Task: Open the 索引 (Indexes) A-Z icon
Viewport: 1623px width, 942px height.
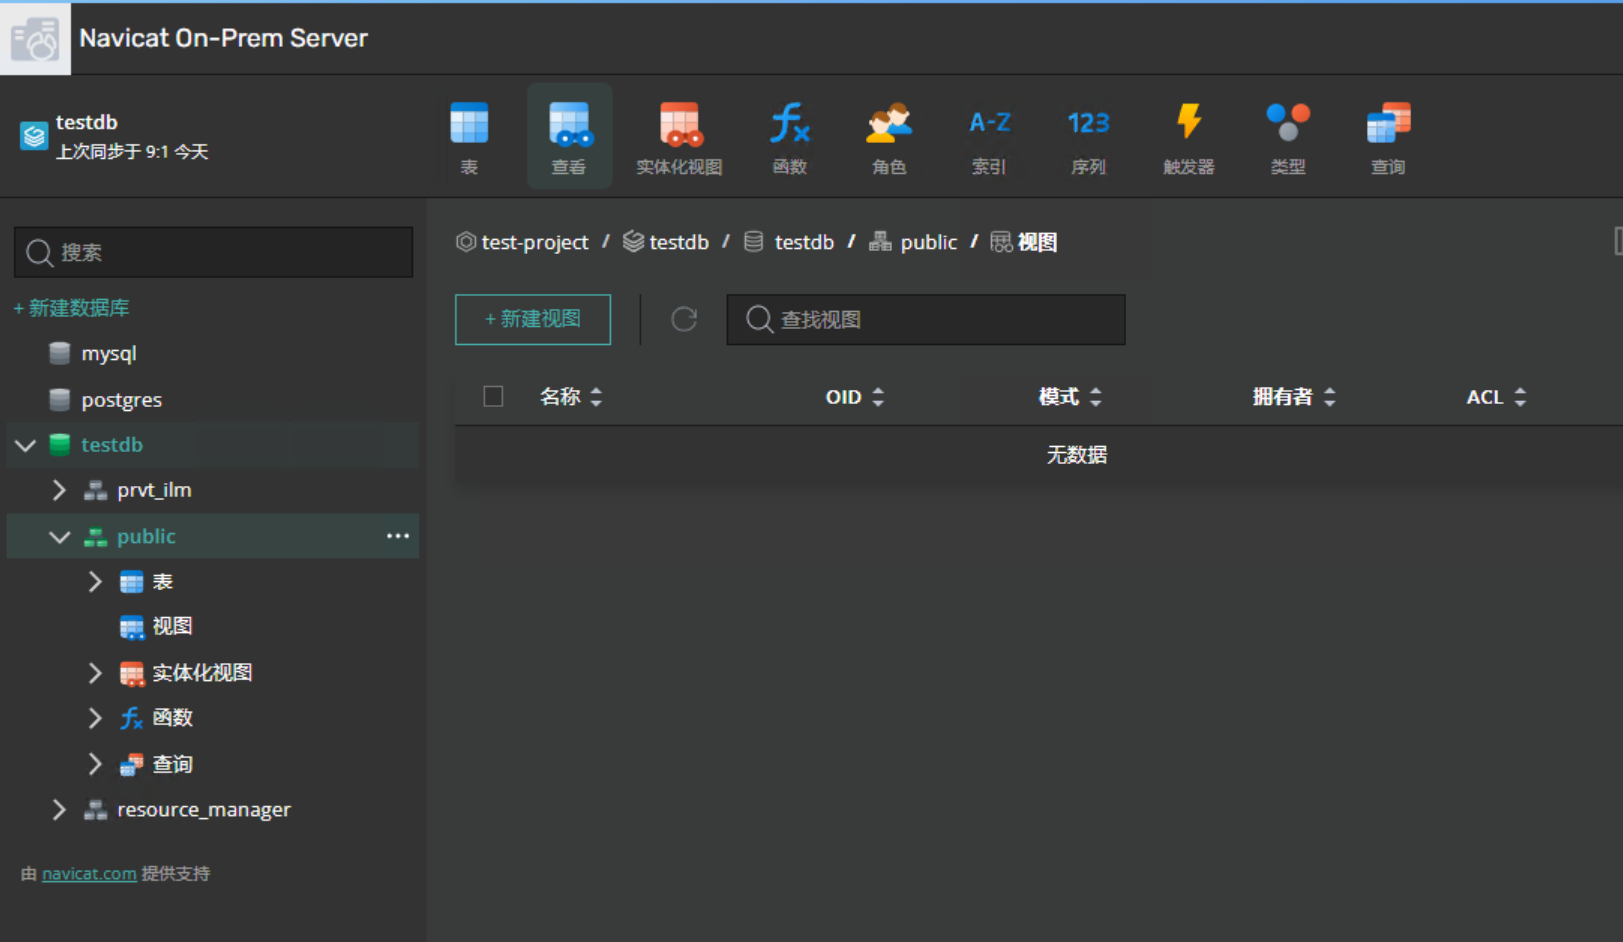Action: pos(989,137)
